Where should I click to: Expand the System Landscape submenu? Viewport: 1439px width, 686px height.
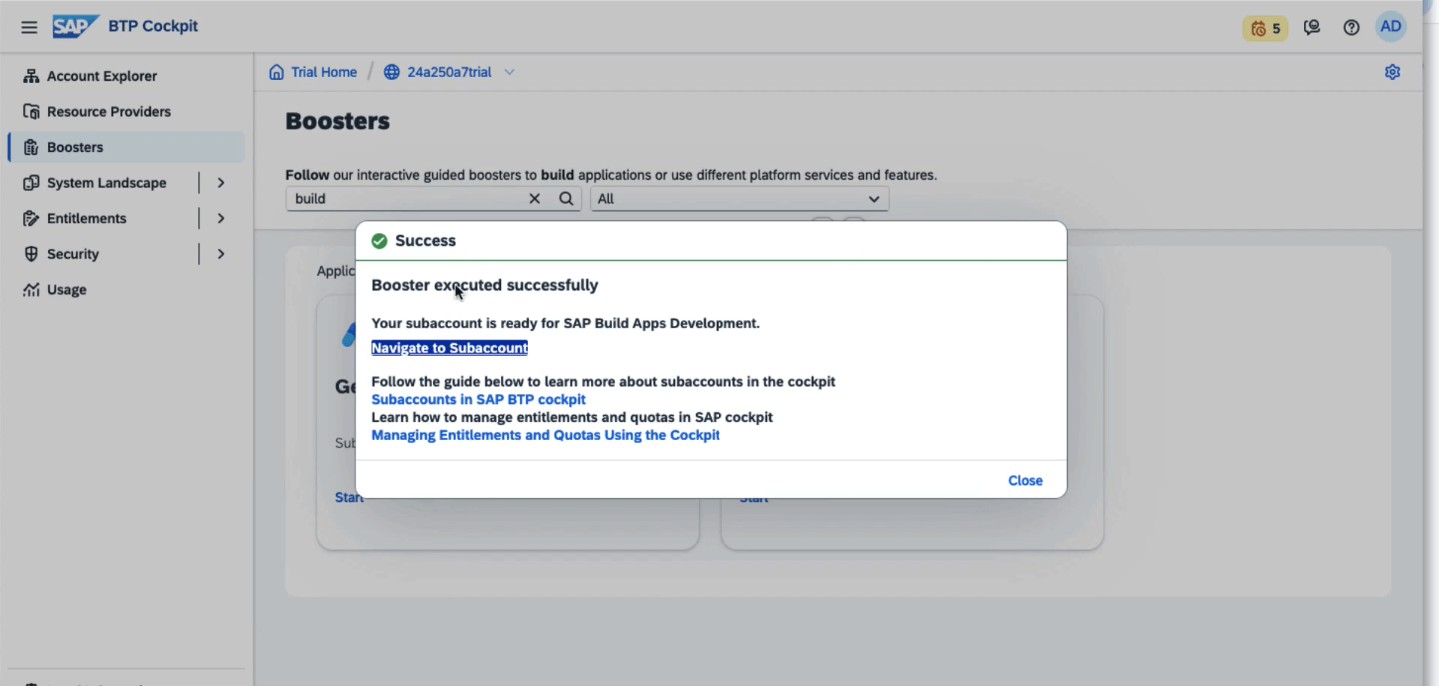(221, 183)
